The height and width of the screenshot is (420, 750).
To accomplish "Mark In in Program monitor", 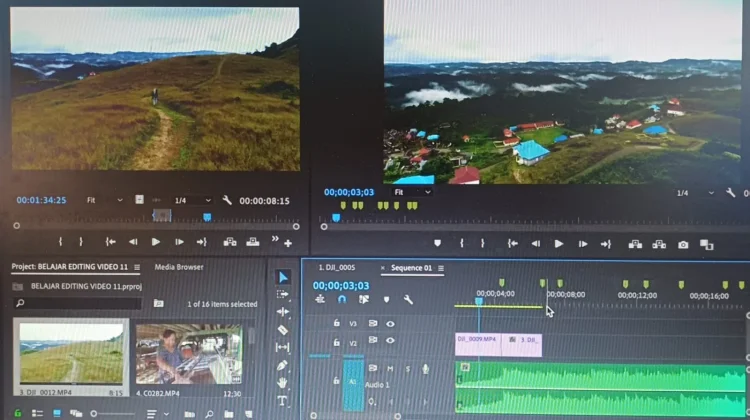I will 462,243.
